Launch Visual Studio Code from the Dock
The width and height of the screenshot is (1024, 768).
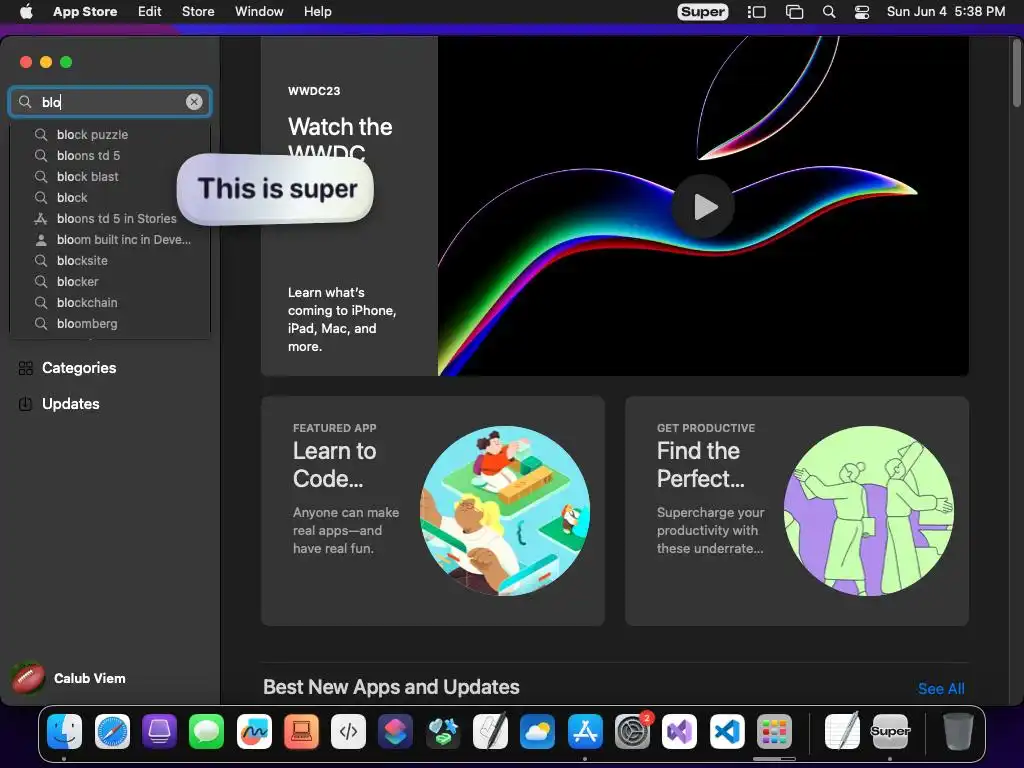click(726, 731)
